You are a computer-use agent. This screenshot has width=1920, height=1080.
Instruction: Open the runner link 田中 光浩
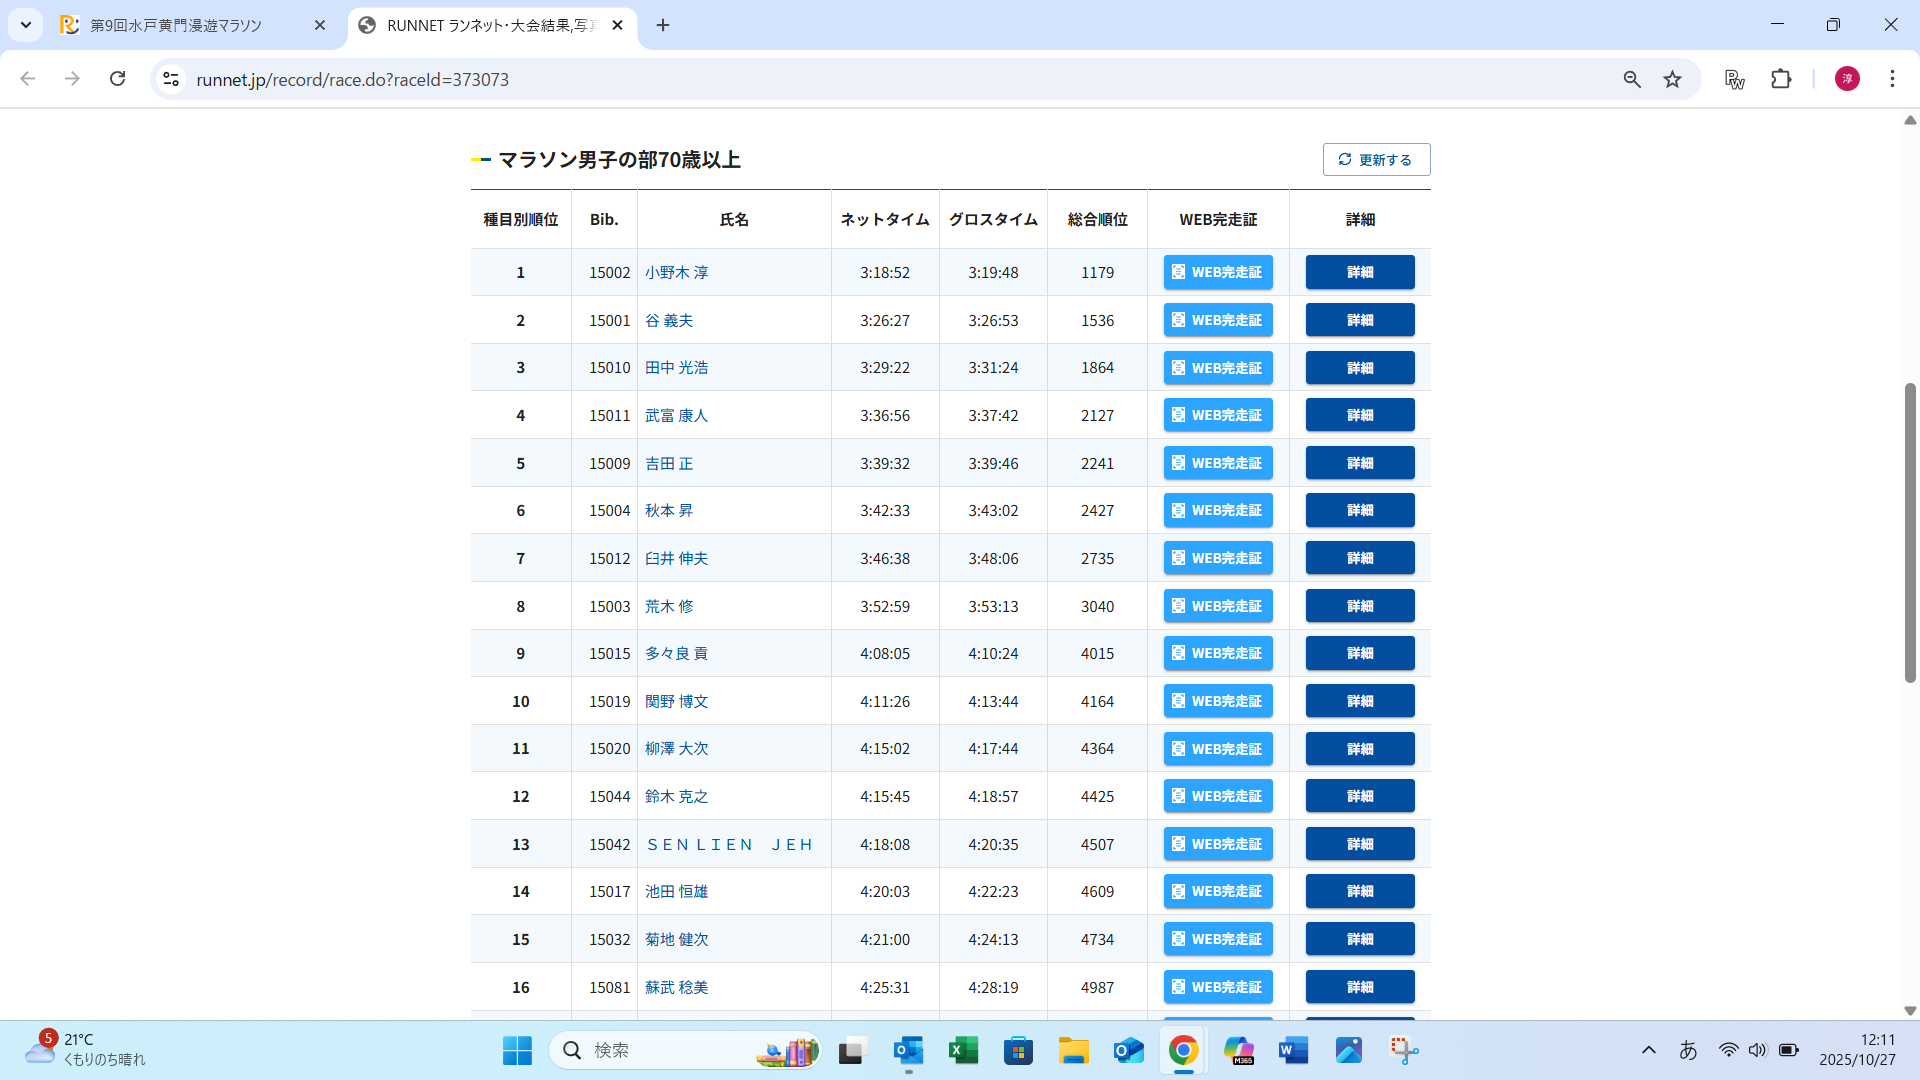[x=676, y=368]
